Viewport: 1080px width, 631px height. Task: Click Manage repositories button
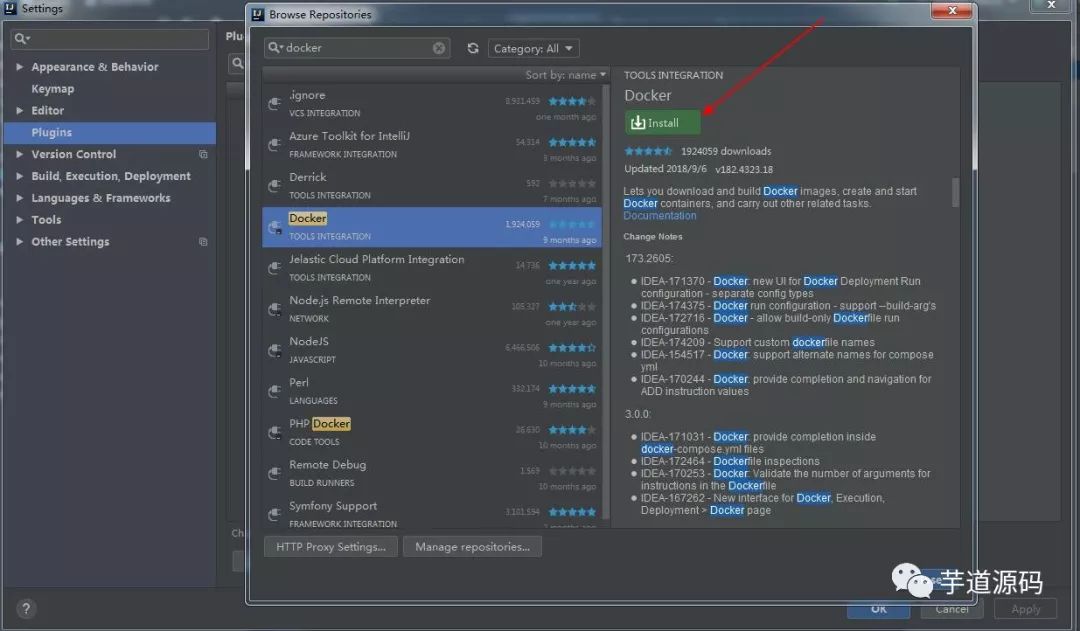pos(472,547)
